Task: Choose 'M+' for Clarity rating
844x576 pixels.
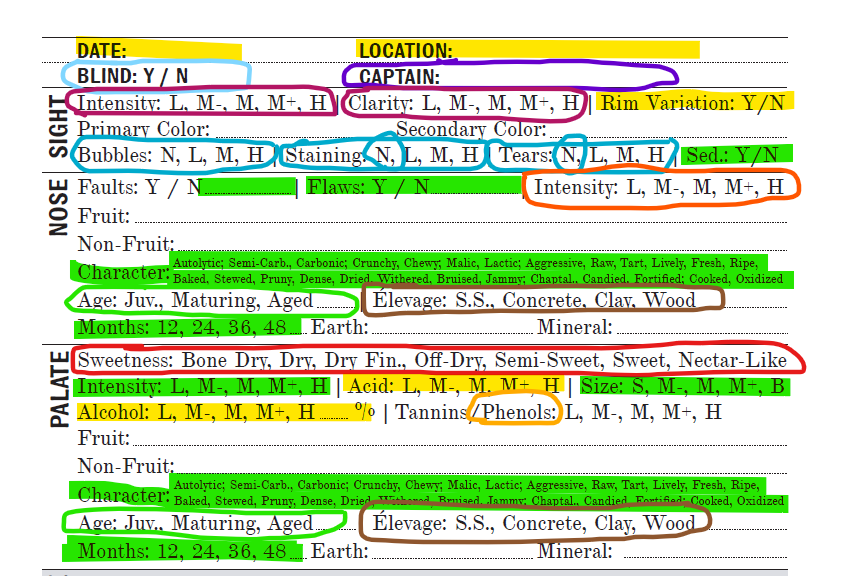Action: tap(536, 103)
